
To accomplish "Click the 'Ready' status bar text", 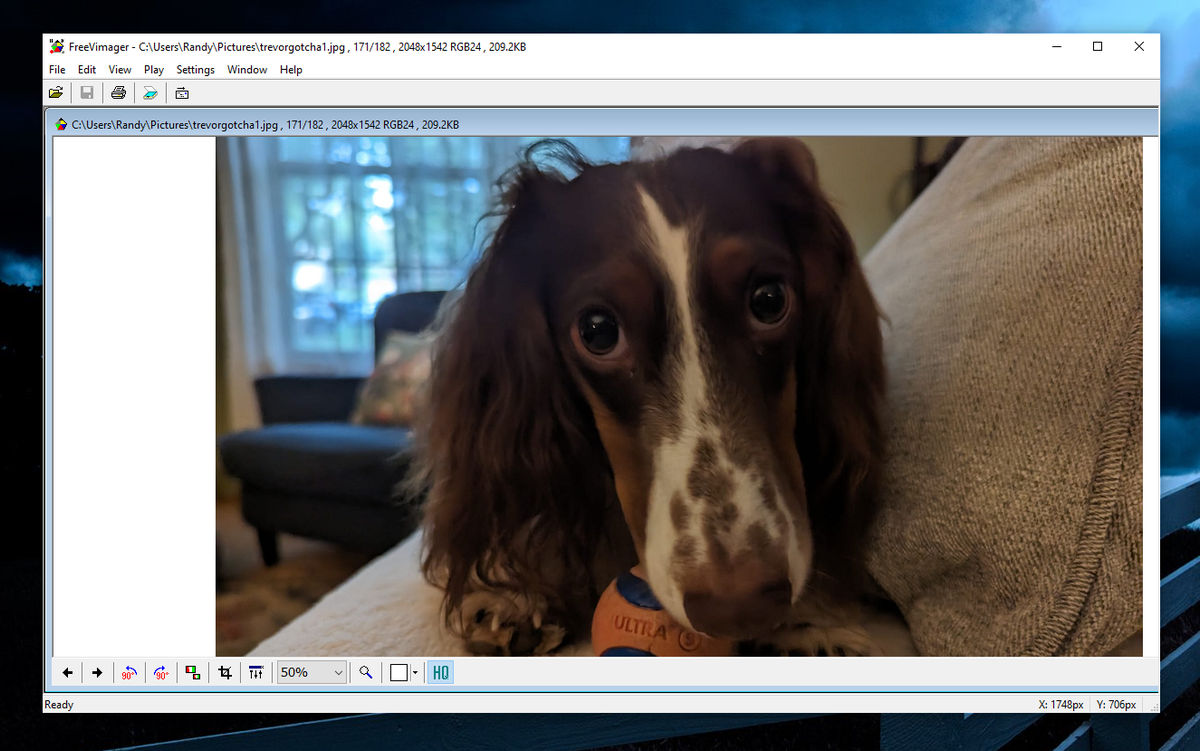I will pos(59,705).
